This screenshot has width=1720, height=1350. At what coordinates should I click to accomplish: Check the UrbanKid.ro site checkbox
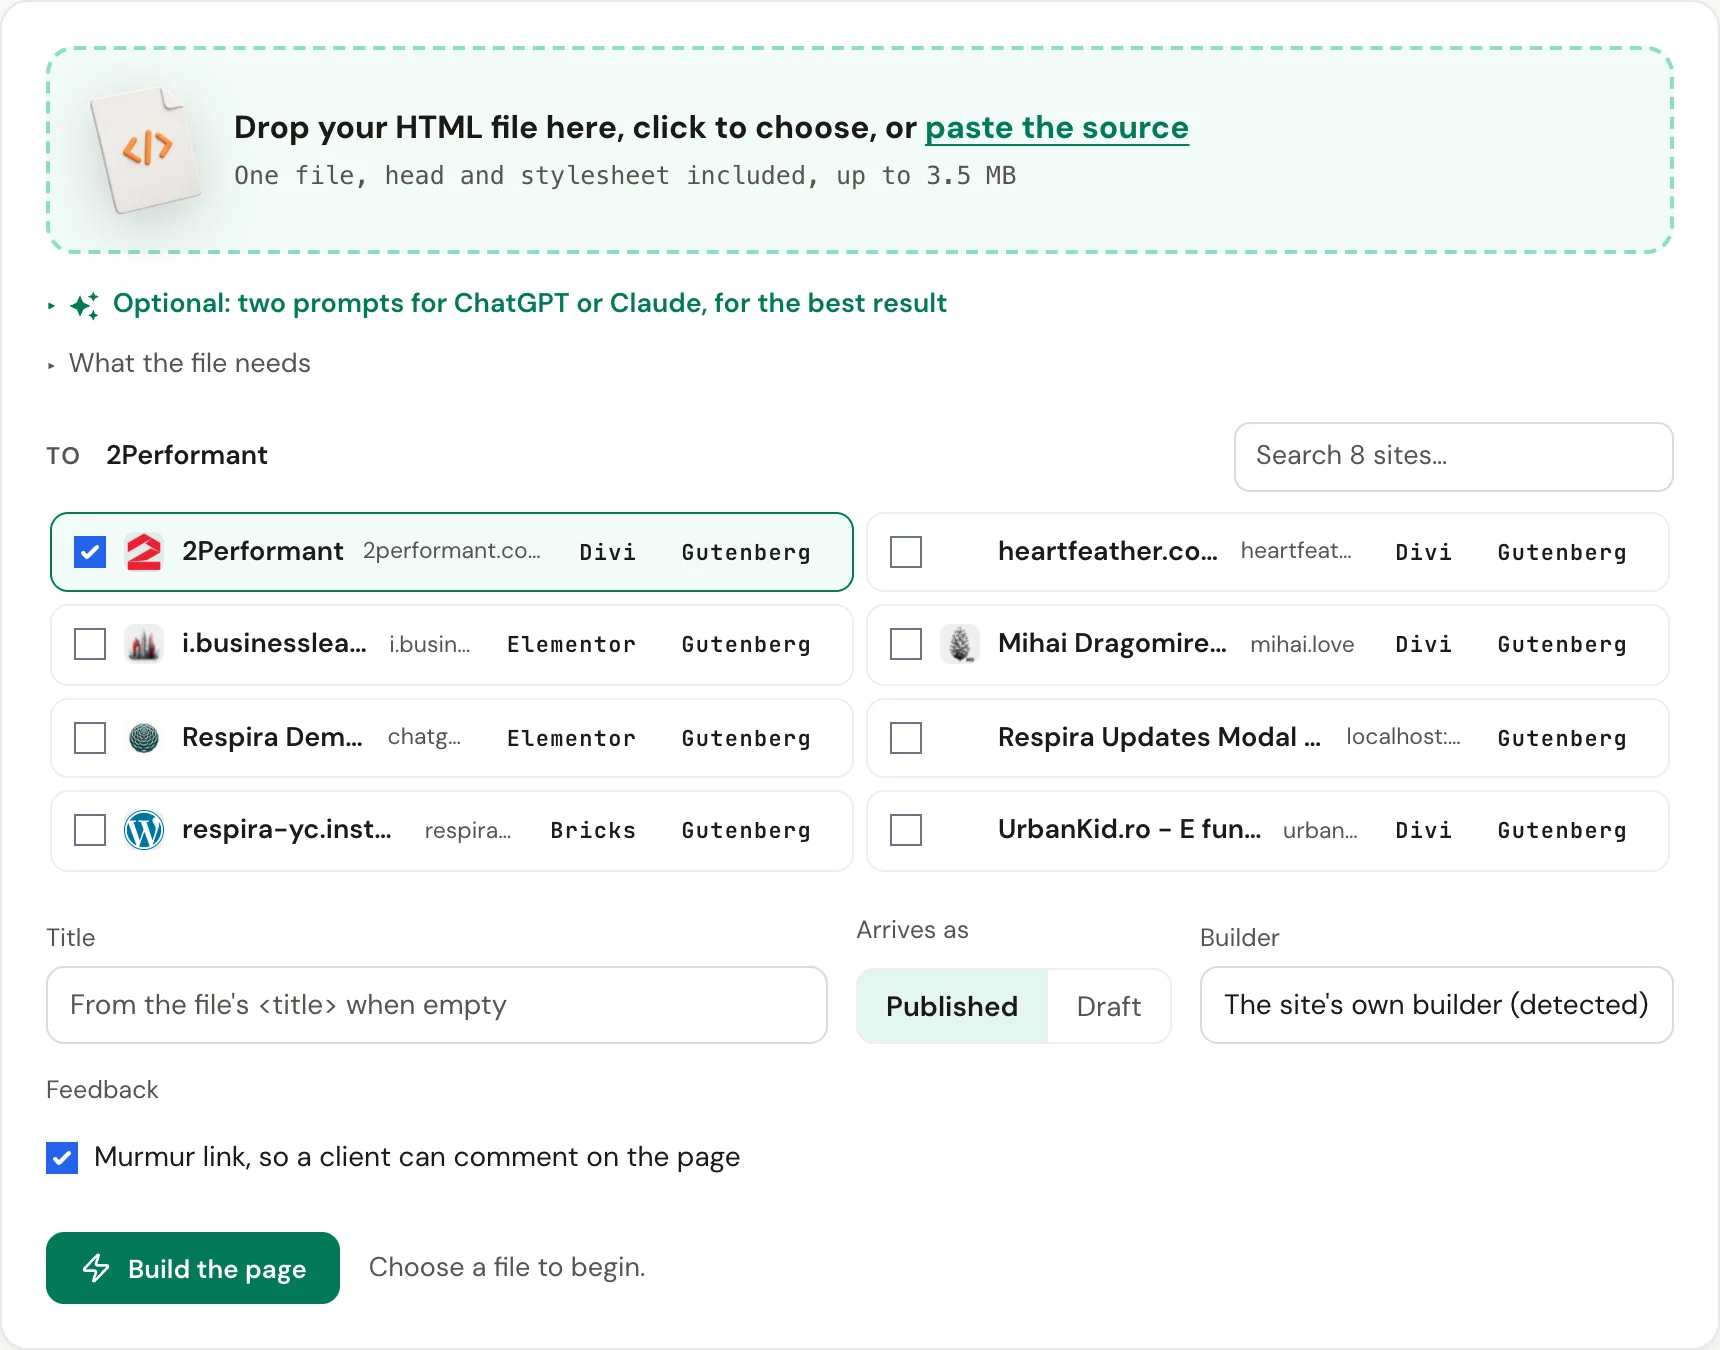pyautogui.click(x=906, y=830)
